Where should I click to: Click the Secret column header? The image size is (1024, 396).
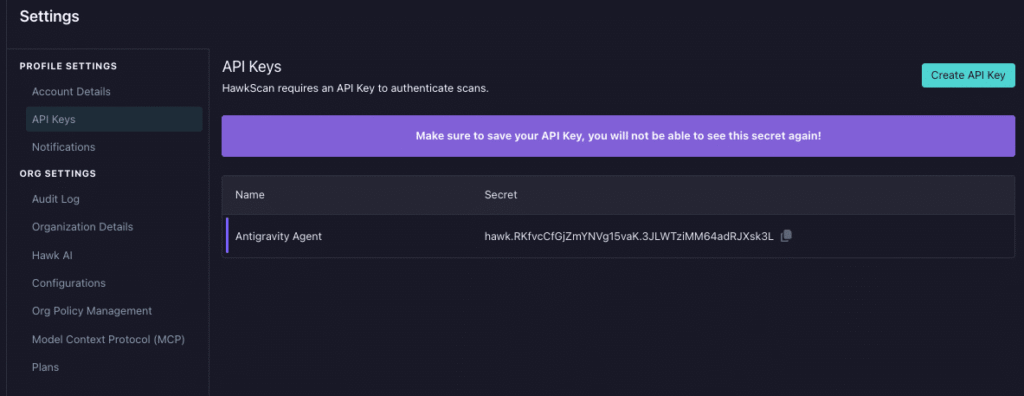coord(501,195)
